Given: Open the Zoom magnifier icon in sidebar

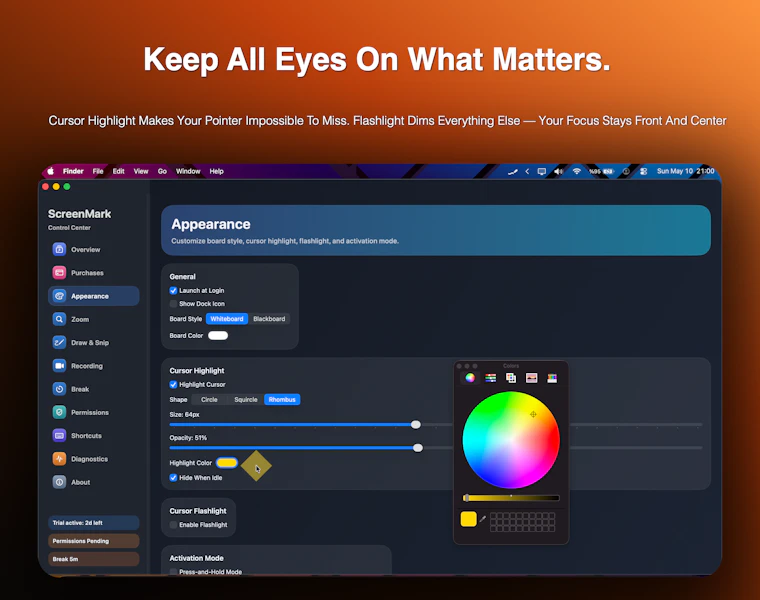Looking at the screenshot, I should click(x=59, y=319).
